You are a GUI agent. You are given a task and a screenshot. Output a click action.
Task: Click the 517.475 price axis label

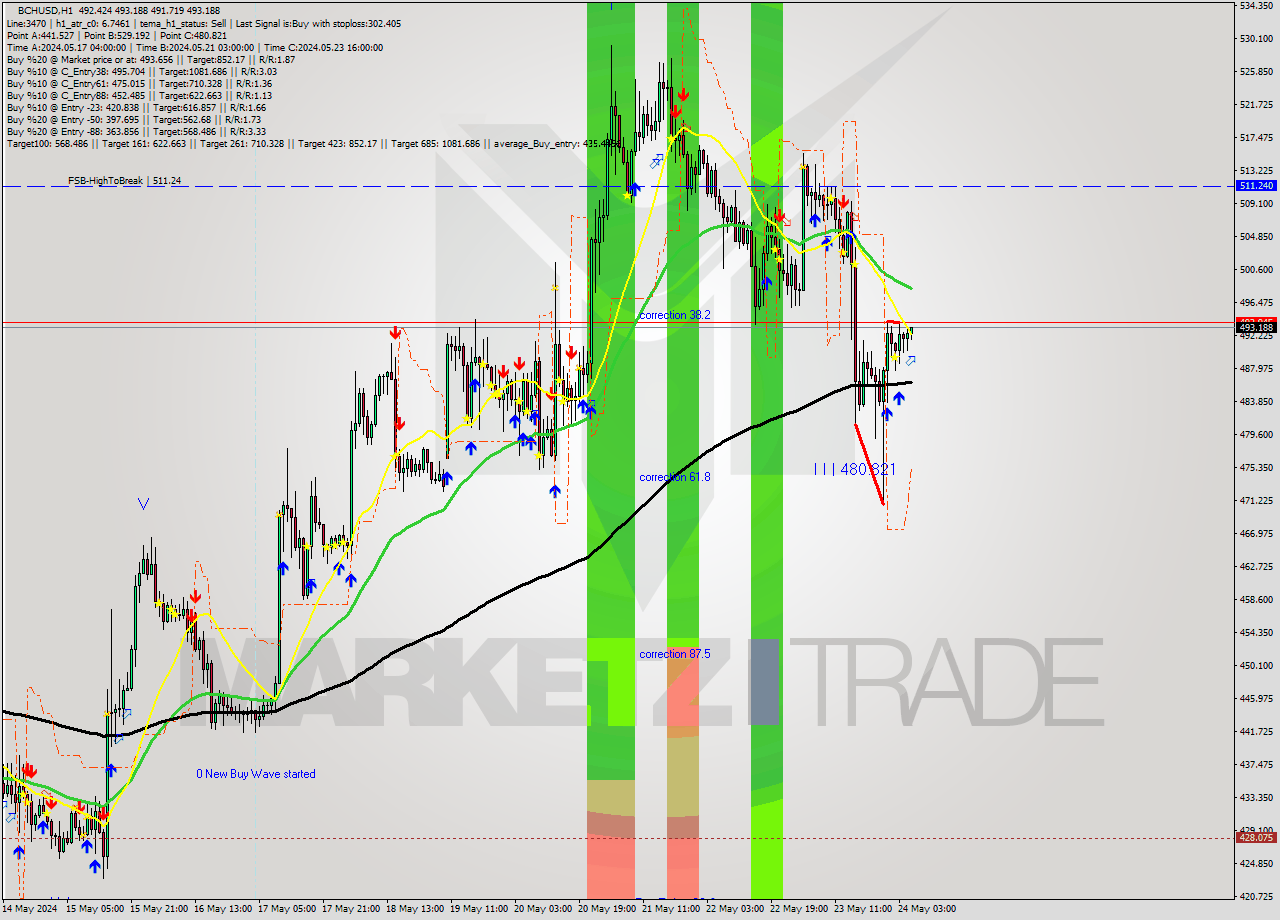[1256, 137]
